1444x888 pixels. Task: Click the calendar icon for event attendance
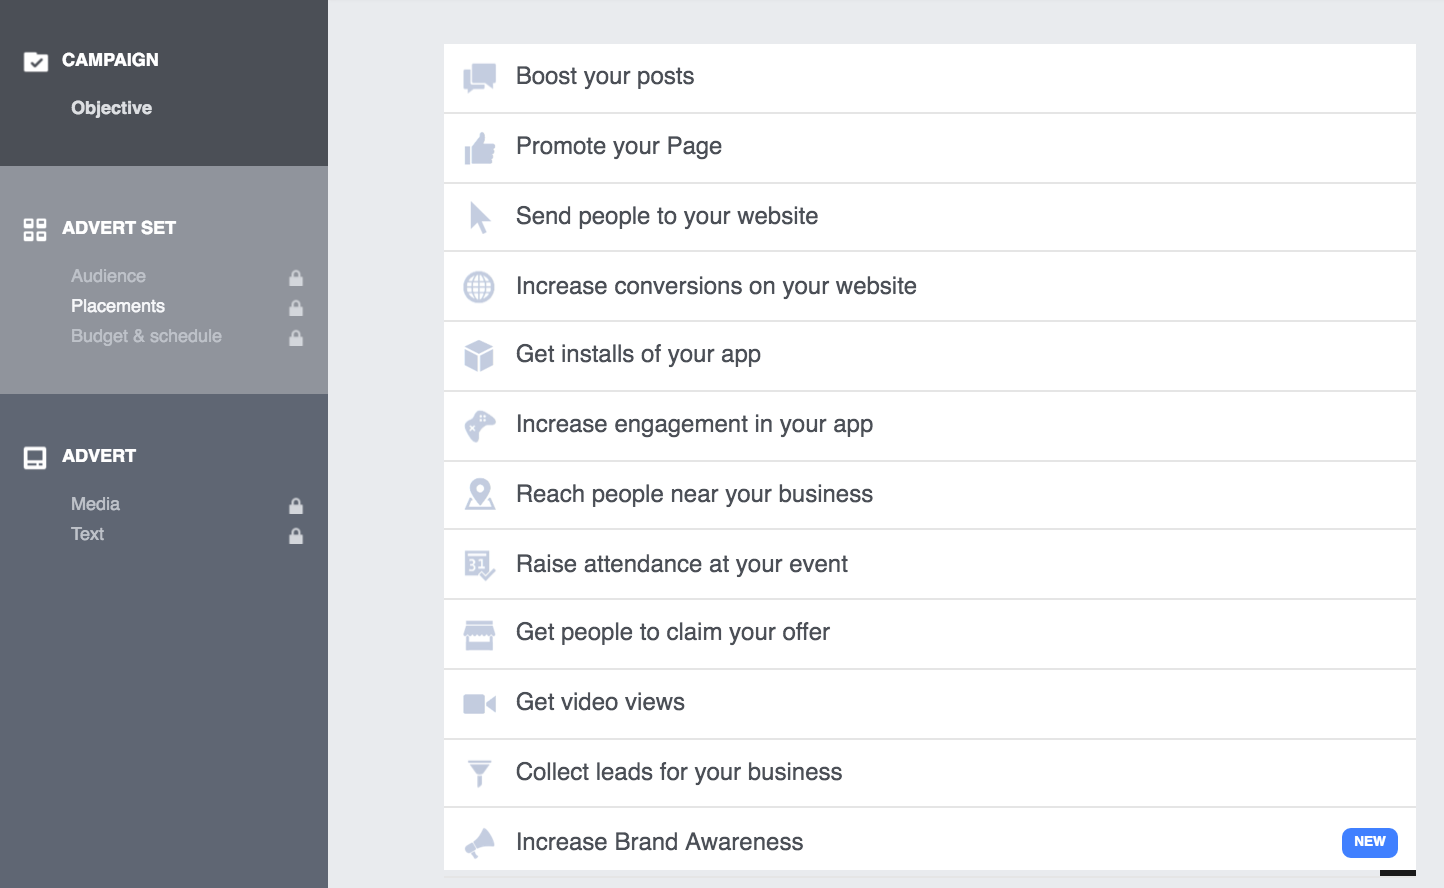[x=480, y=565]
